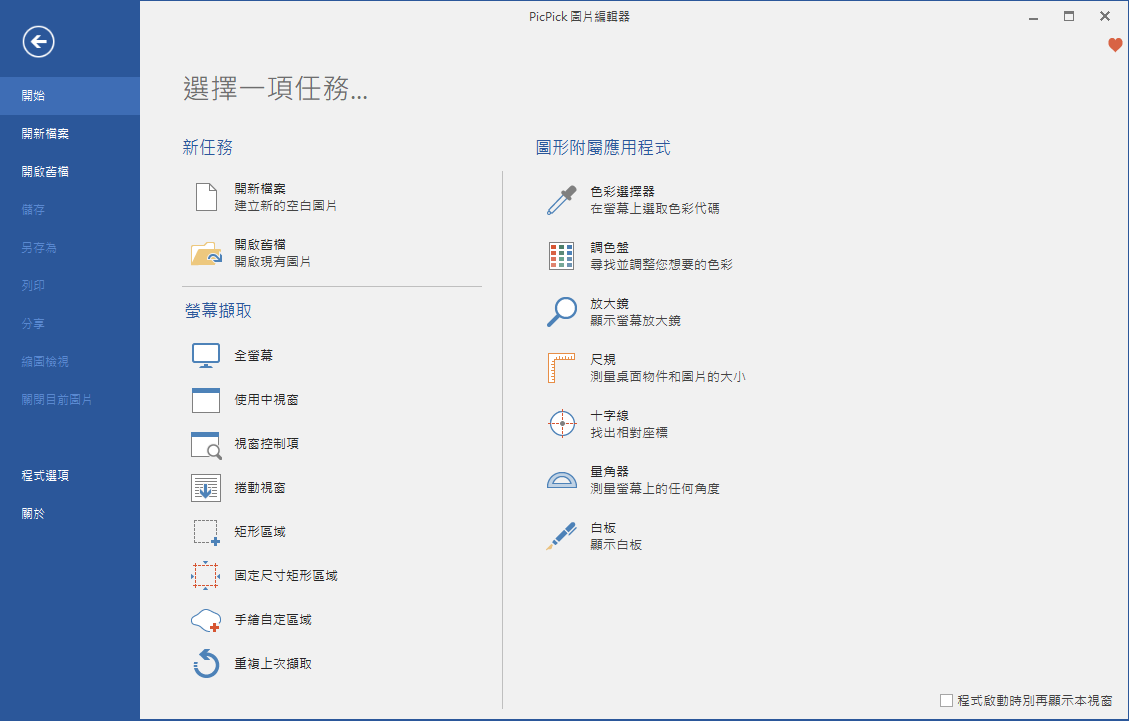Viewport: 1129px width, 721px height.
Task: Open the 調色盤 color palette tool
Action: point(561,255)
